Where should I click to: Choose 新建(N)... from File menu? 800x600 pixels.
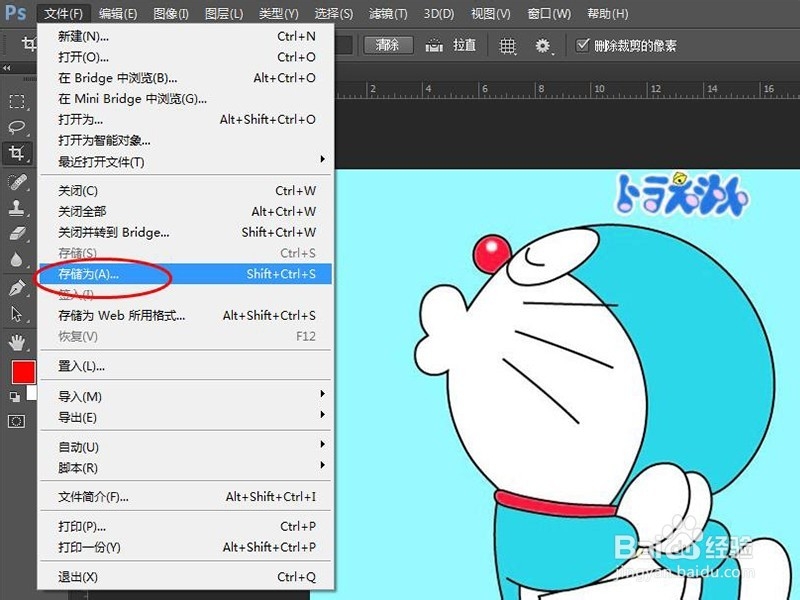point(186,36)
